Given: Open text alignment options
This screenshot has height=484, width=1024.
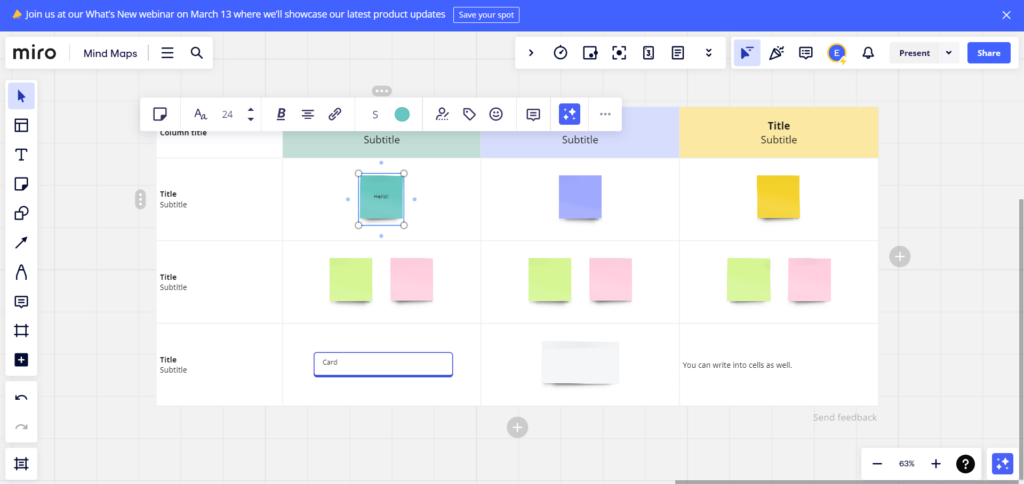Looking at the screenshot, I should (308, 114).
